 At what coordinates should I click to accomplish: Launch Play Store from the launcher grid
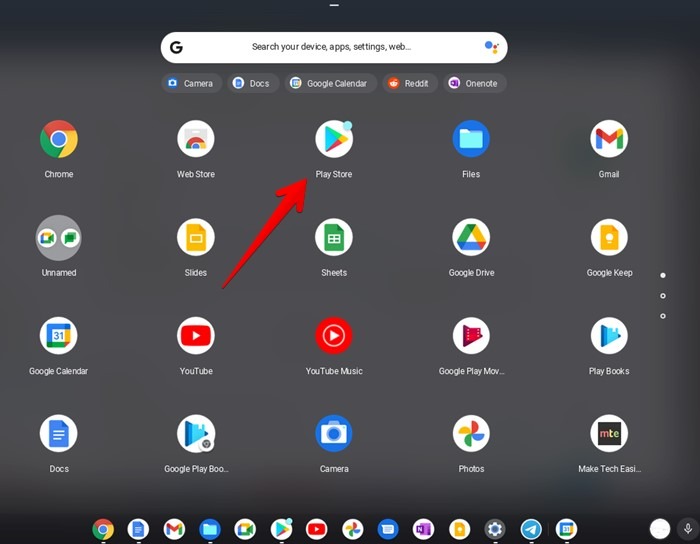[x=334, y=139]
